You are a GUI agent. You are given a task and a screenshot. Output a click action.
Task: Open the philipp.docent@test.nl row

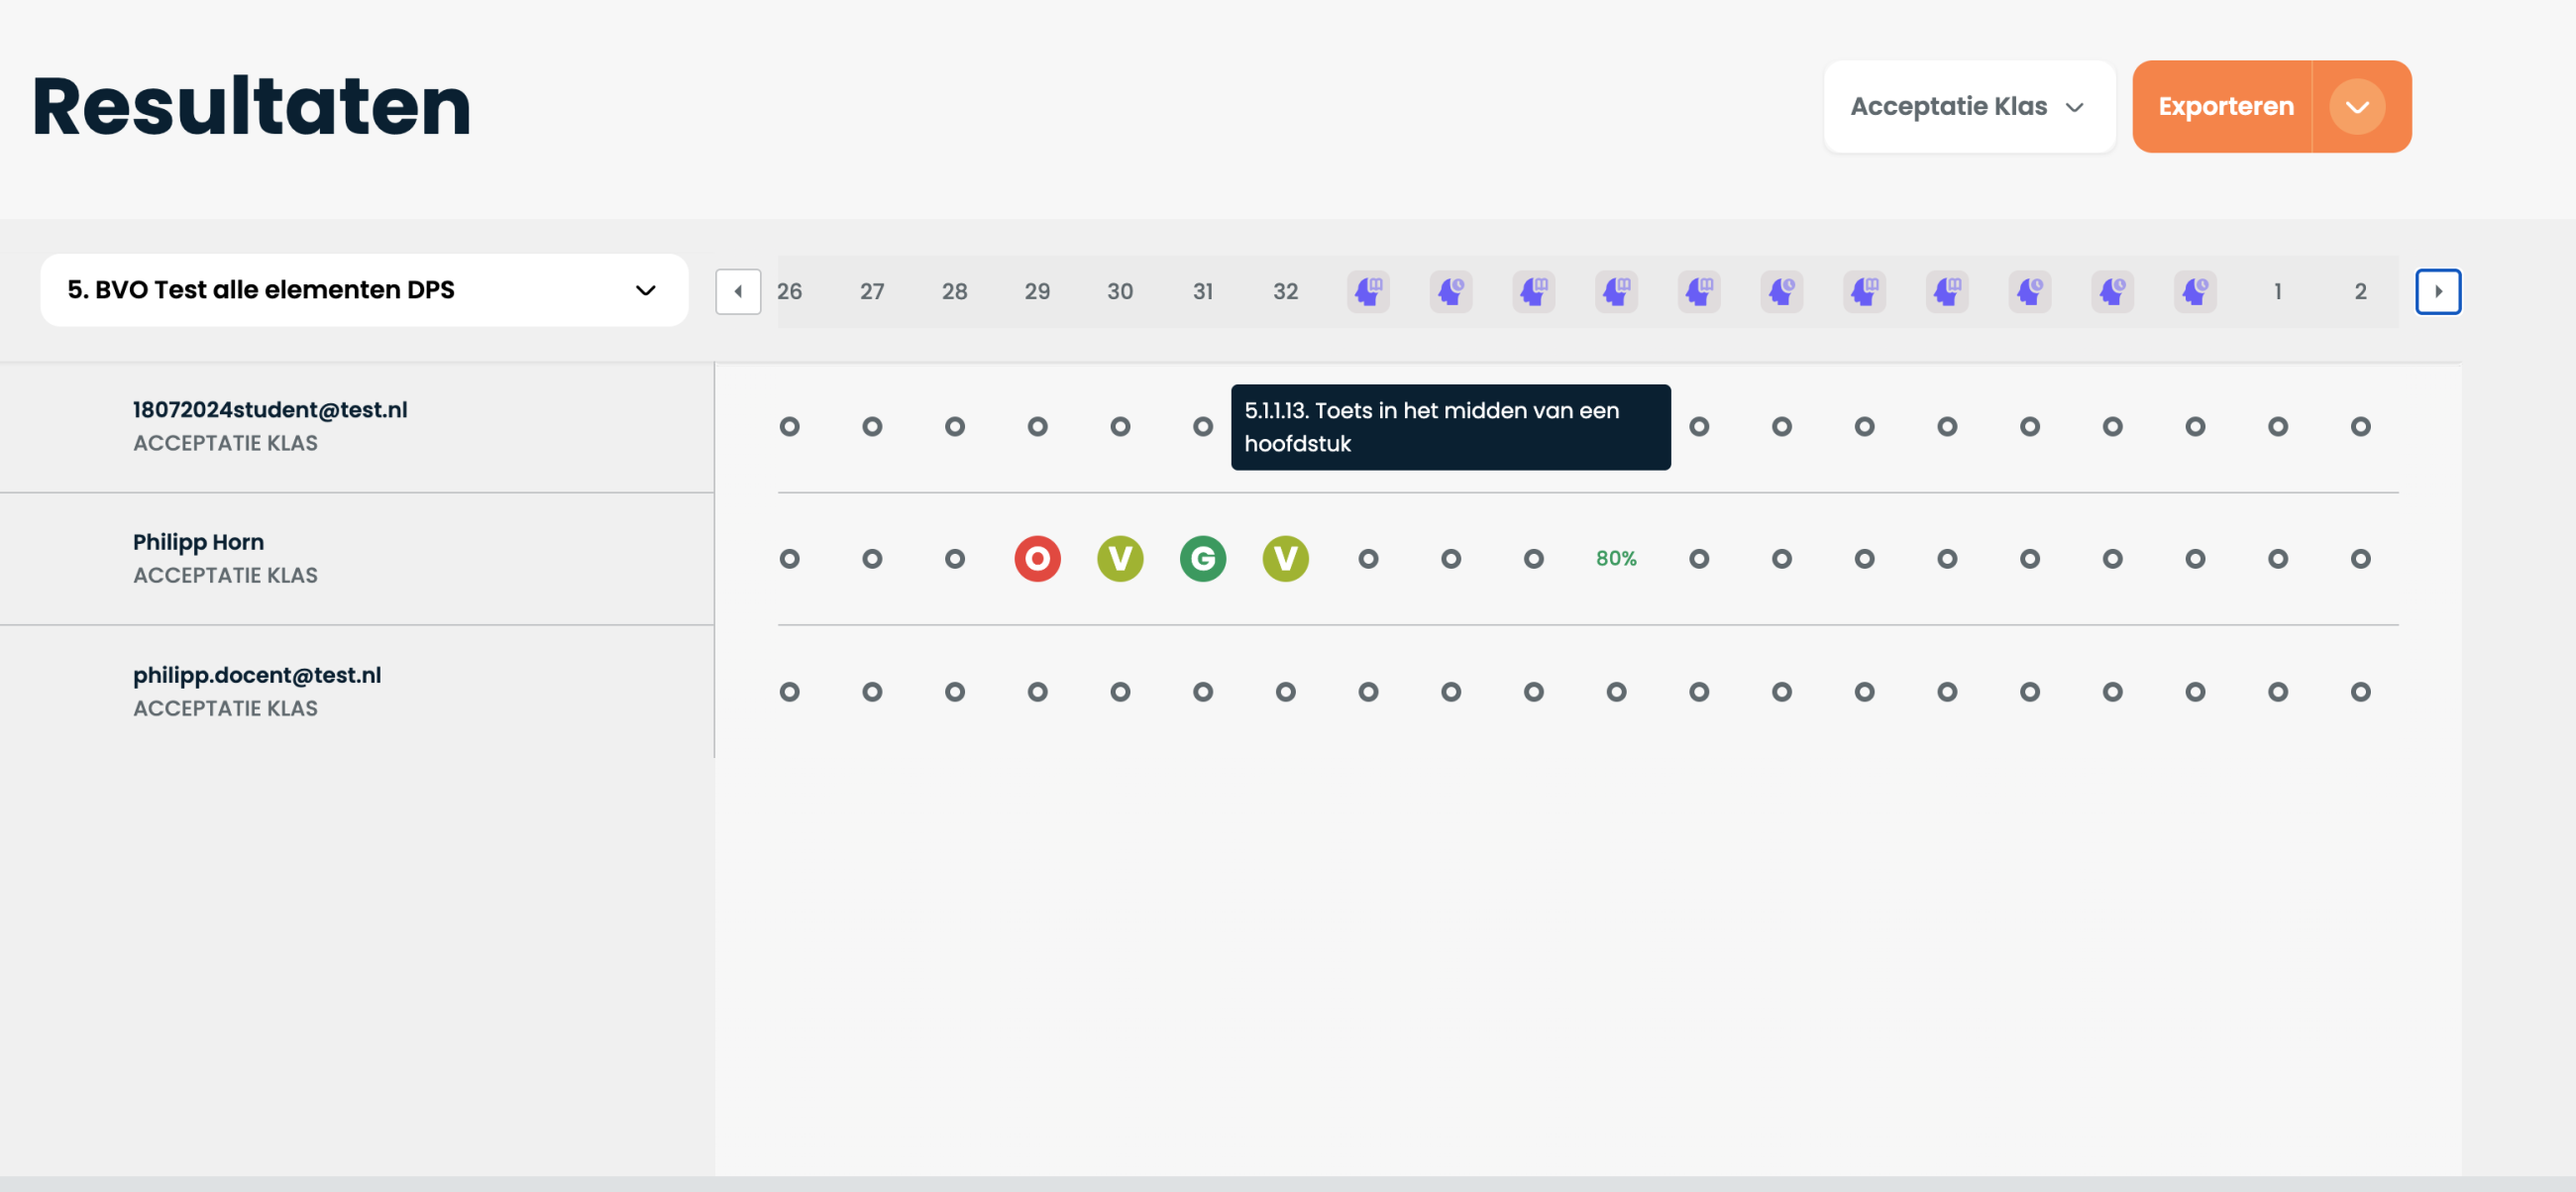coord(256,675)
